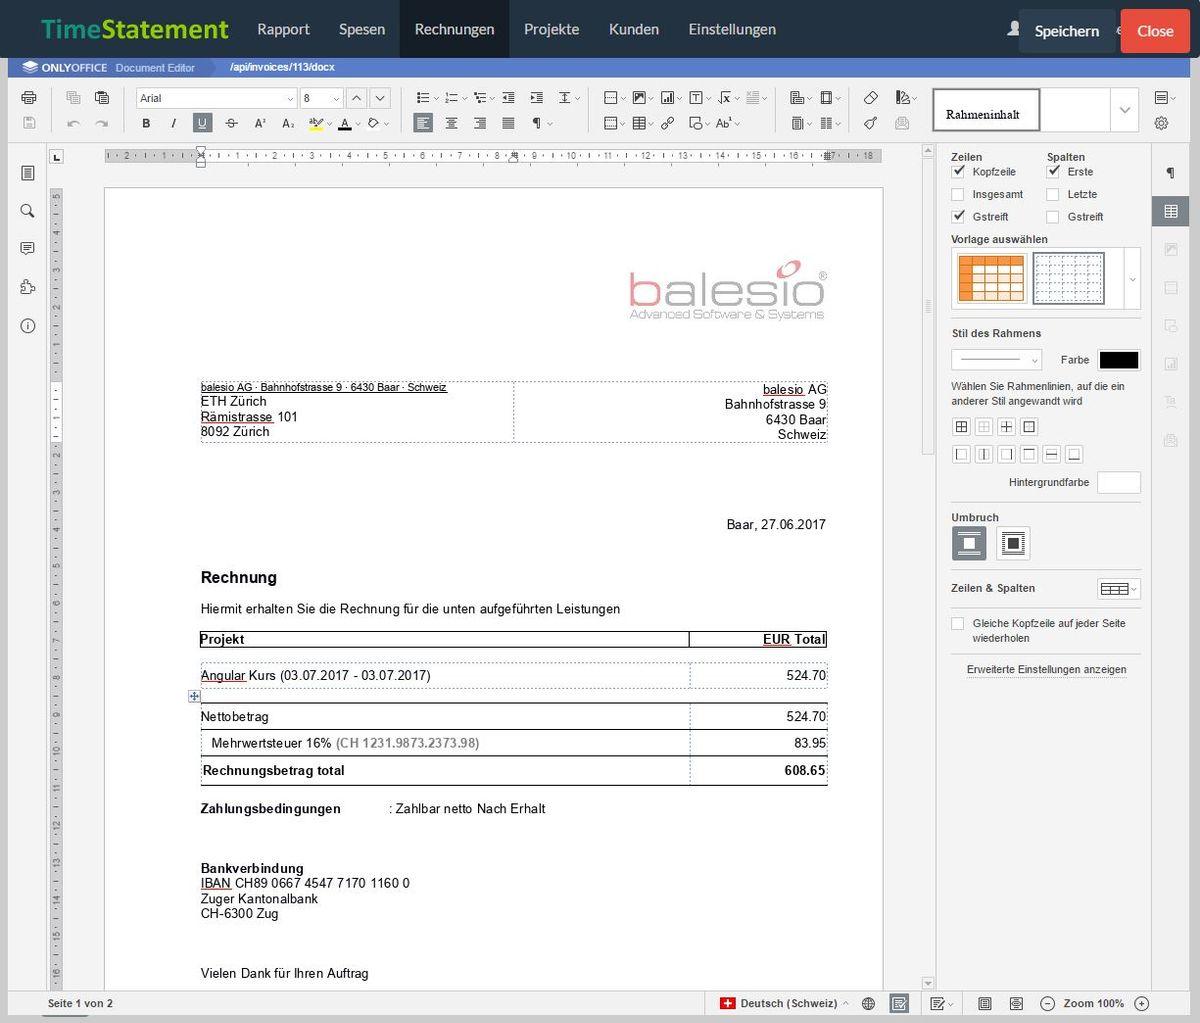The width and height of the screenshot is (1200, 1023).
Task: Click the clear style eraser icon
Action: [x=871, y=98]
